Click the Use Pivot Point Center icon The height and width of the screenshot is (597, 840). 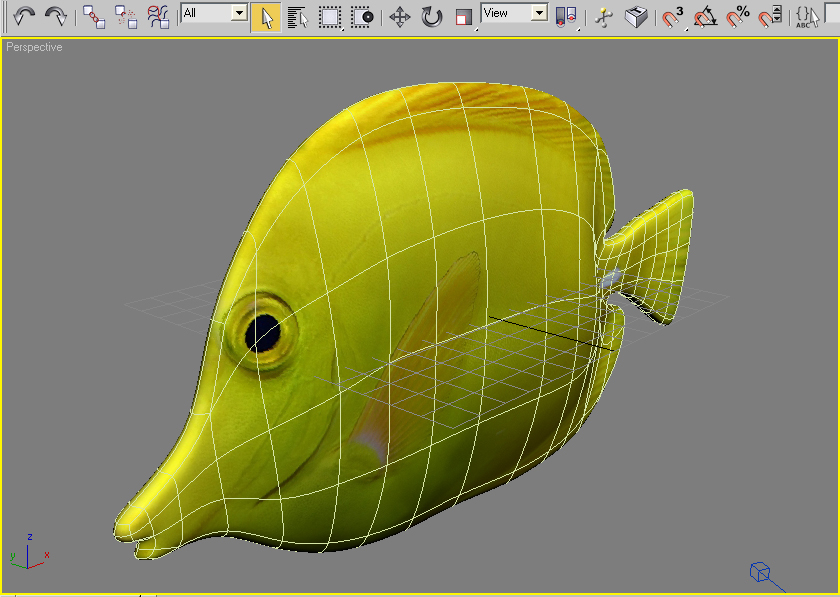565,15
